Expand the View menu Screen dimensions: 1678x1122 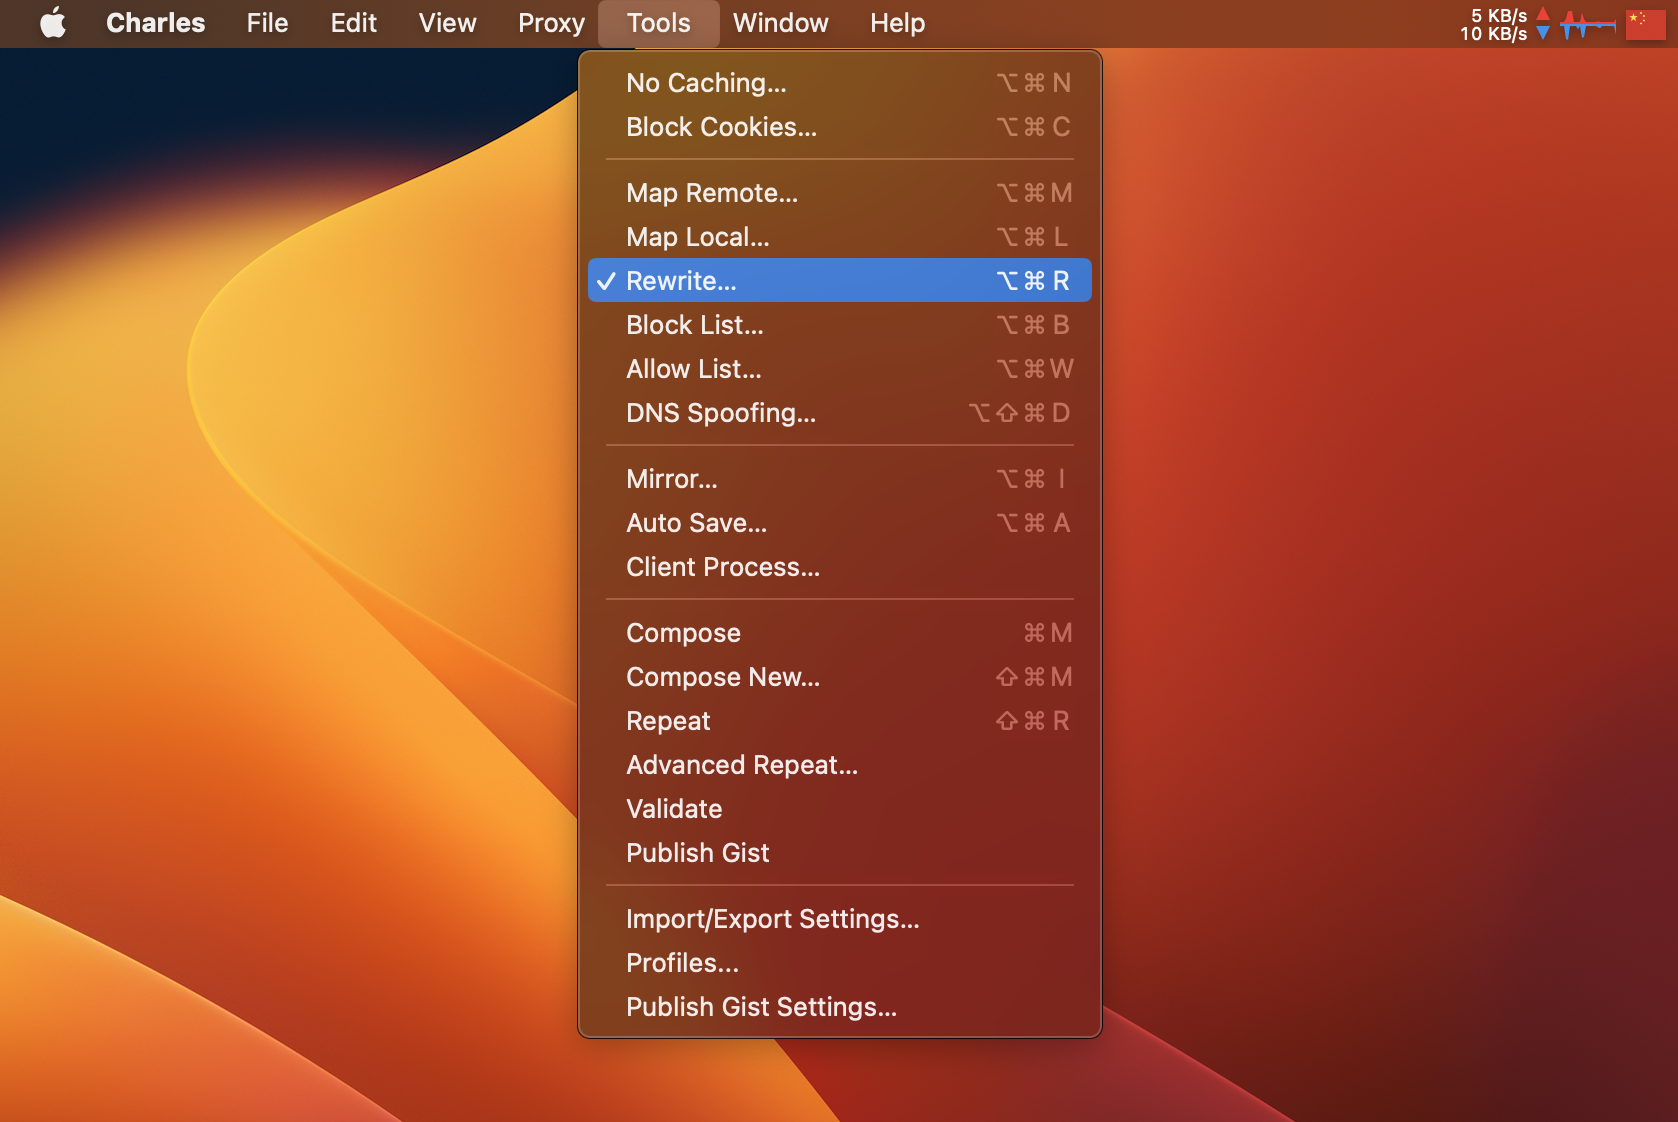[447, 23]
